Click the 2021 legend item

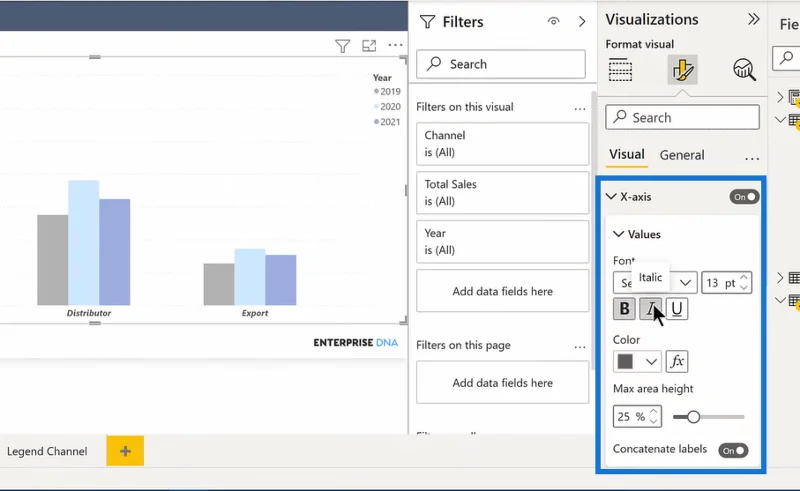pyautogui.click(x=387, y=122)
